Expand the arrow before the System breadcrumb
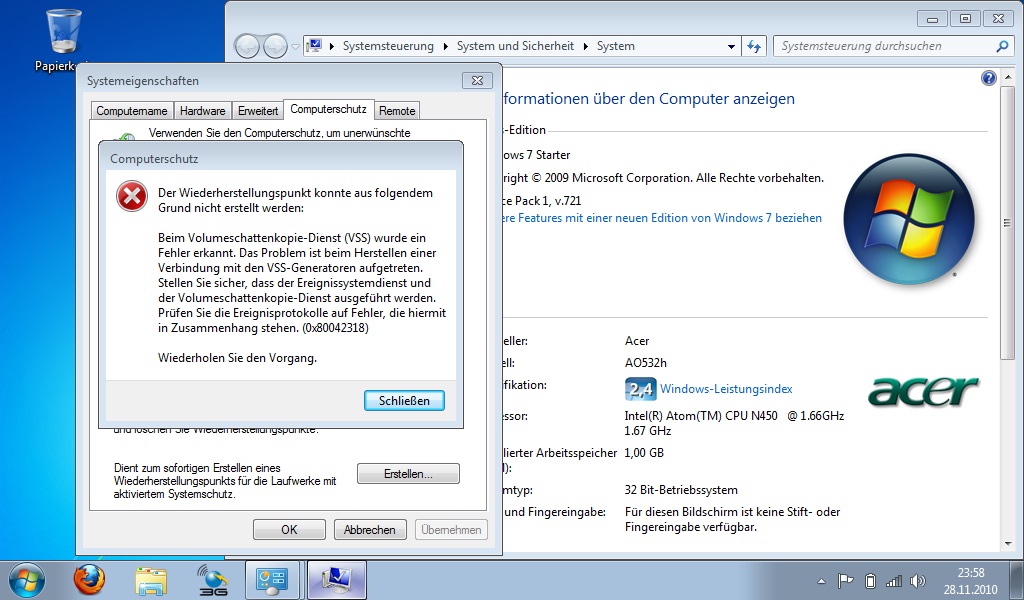1024x600 pixels. point(586,46)
